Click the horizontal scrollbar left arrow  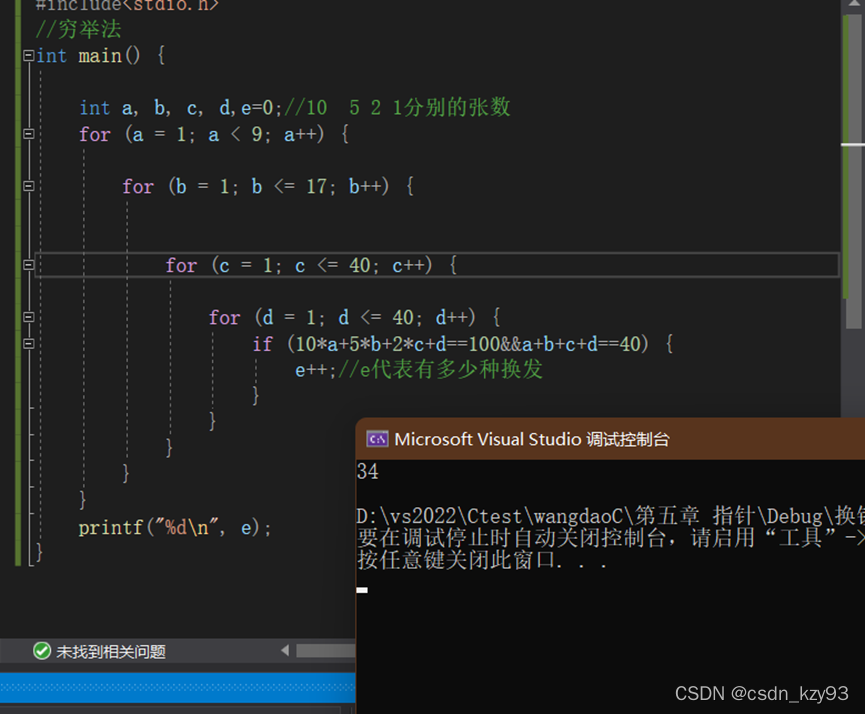pos(285,651)
